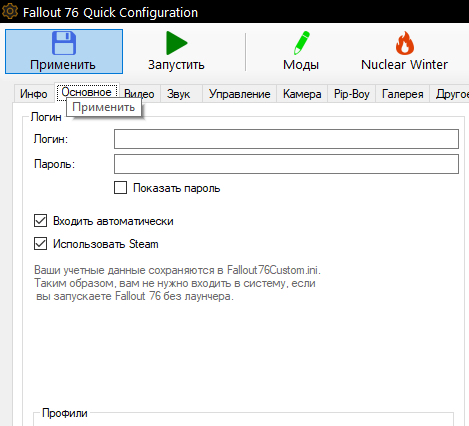Click the Основное tab
Viewport: 469px width, 426px height.
click(87, 92)
